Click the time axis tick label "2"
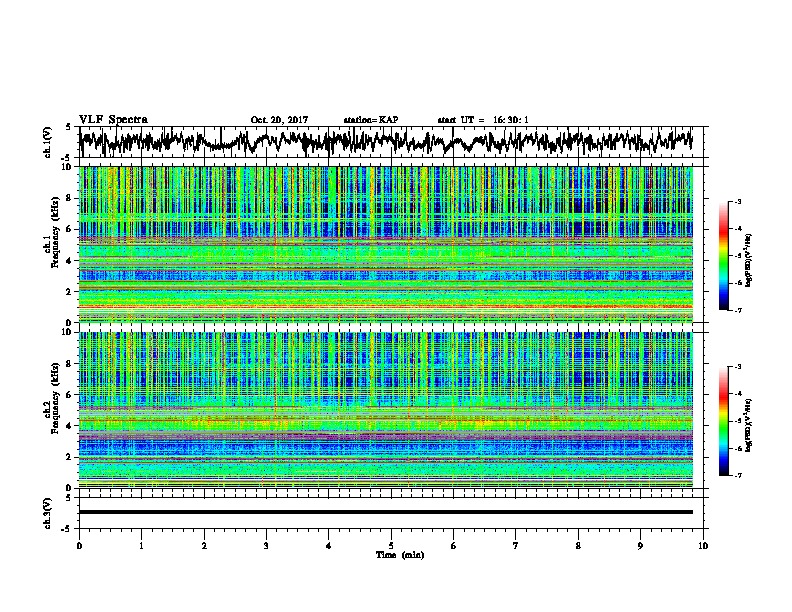This screenshot has height=612, width=792. click(204, 546)
